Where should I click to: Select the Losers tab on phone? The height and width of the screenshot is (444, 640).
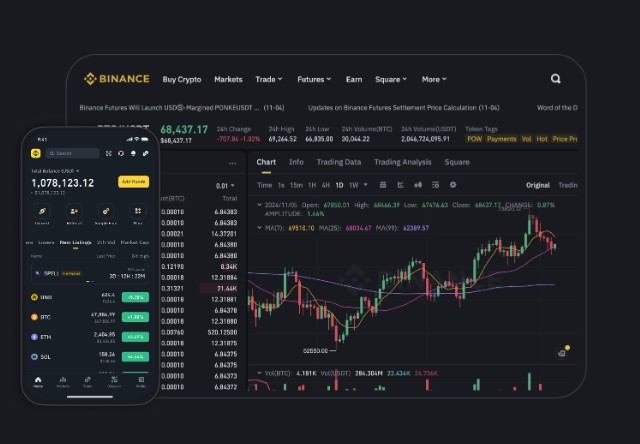point(46,242)
